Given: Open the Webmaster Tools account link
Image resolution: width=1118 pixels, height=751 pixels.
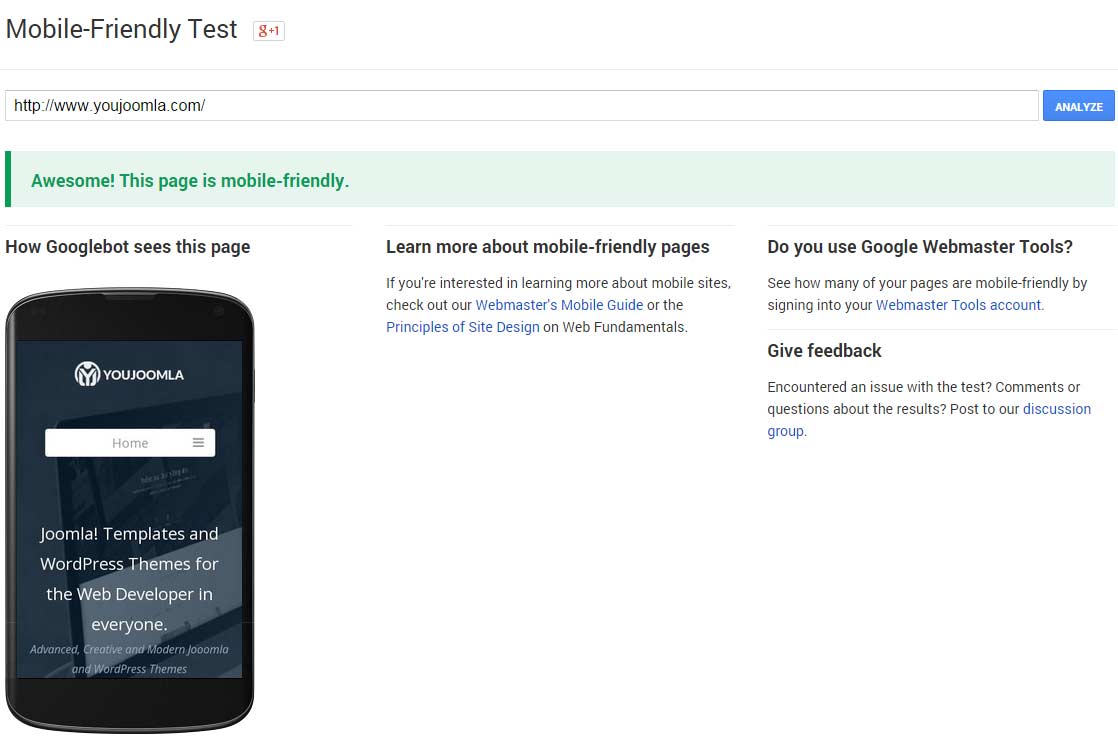Looking at the screenshot, I should (959, 305).
